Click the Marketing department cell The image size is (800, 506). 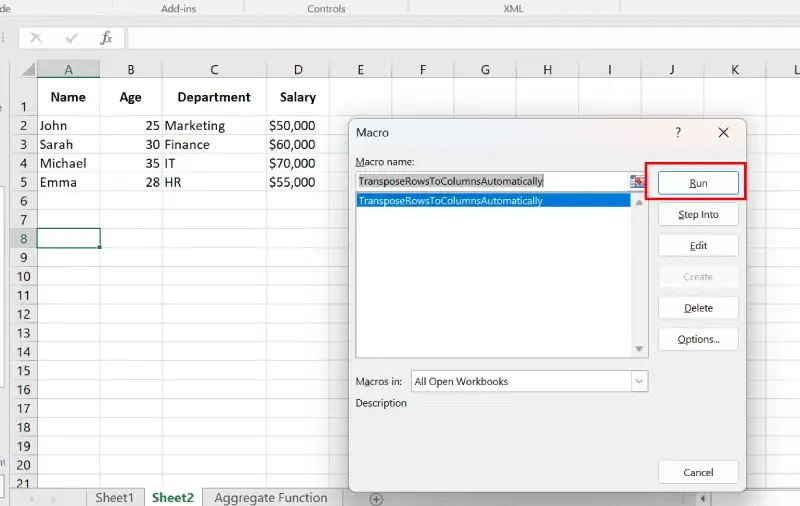click(214, 125)
